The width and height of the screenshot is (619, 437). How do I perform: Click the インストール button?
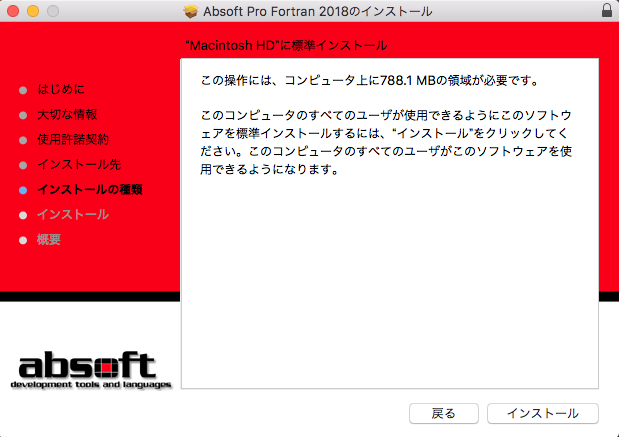(543, 413)
